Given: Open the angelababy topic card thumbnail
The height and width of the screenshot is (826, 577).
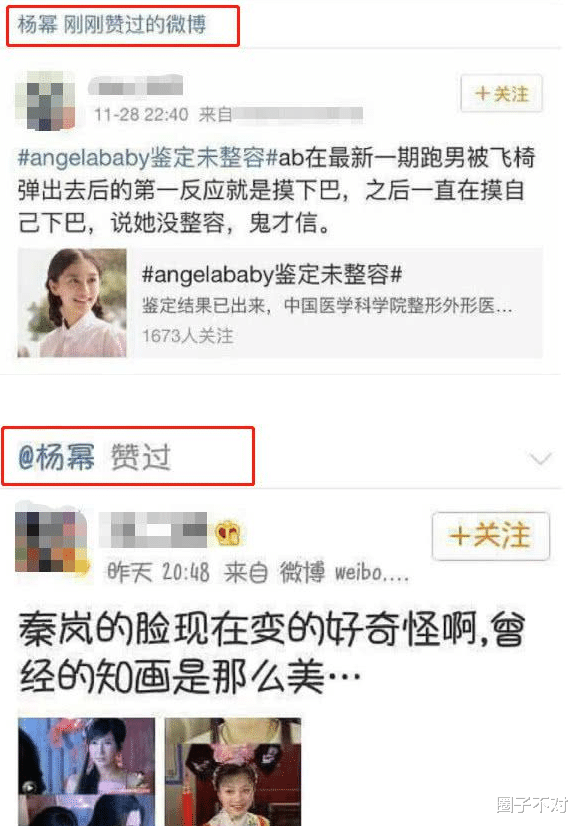Looking at the screenshot, I should 72,303.
